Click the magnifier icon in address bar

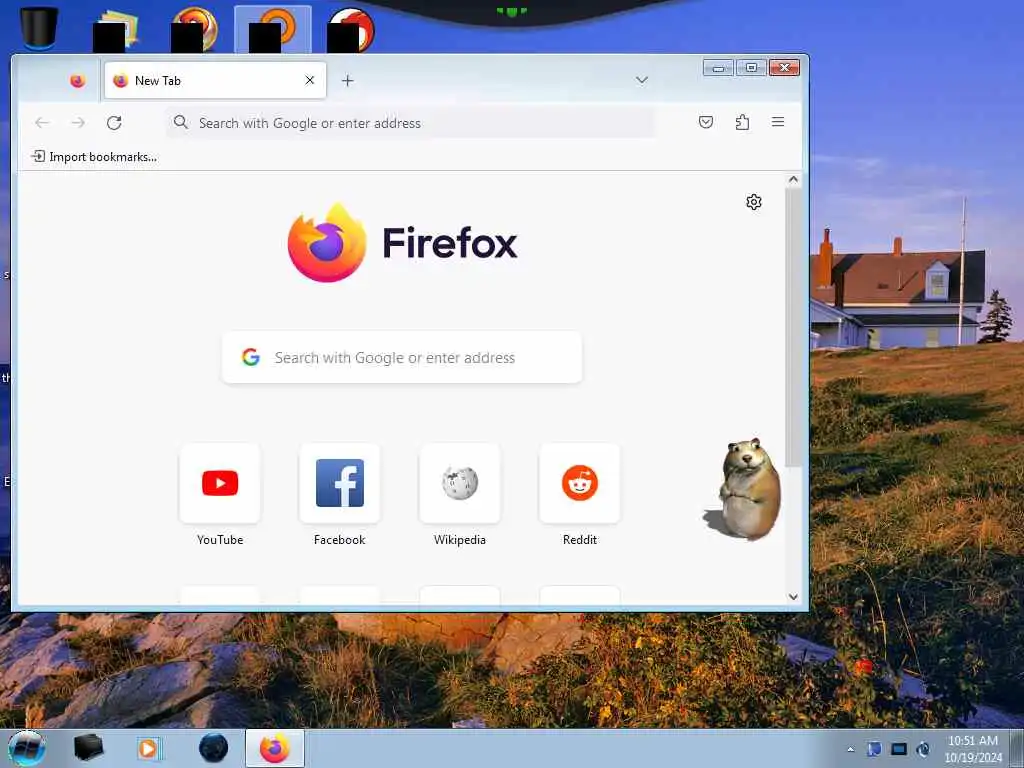click(181, 122)
